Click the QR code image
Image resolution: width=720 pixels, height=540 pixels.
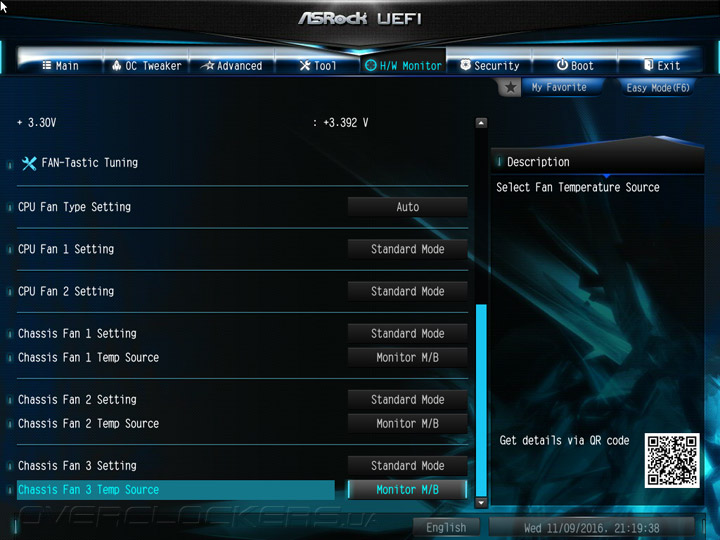[672, 460]
